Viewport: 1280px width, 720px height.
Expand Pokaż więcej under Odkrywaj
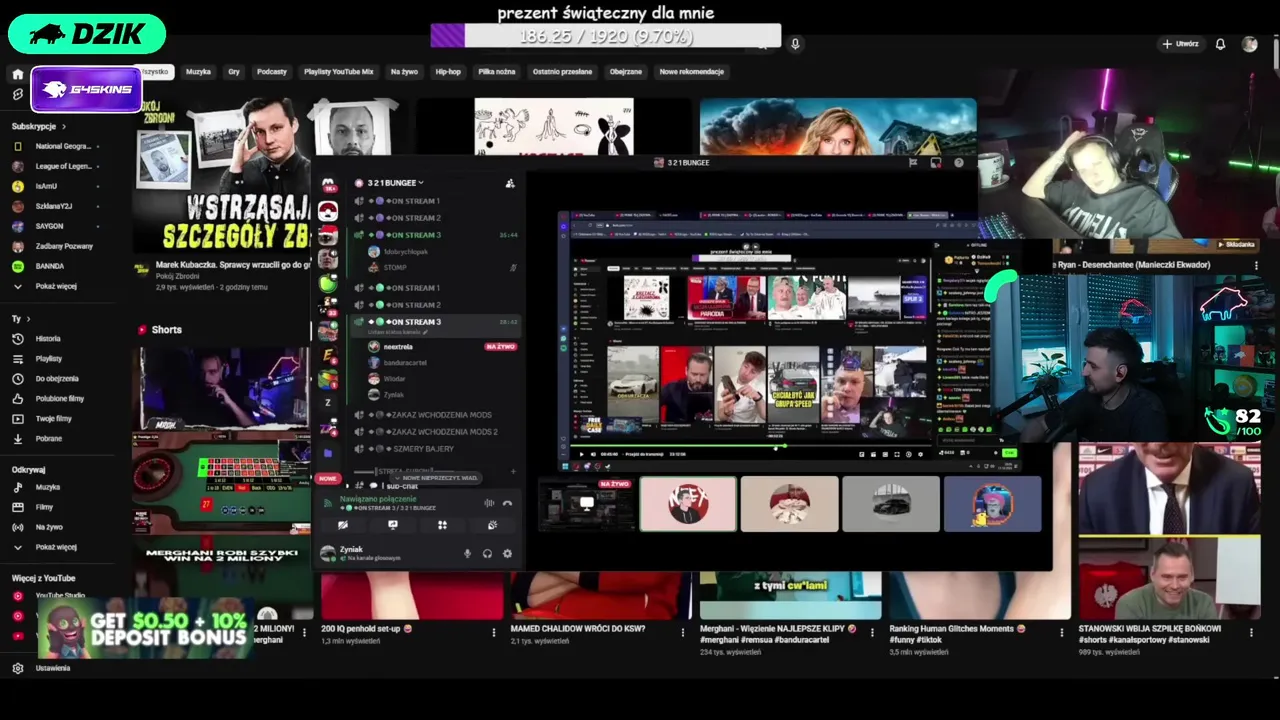pos(46,547)
